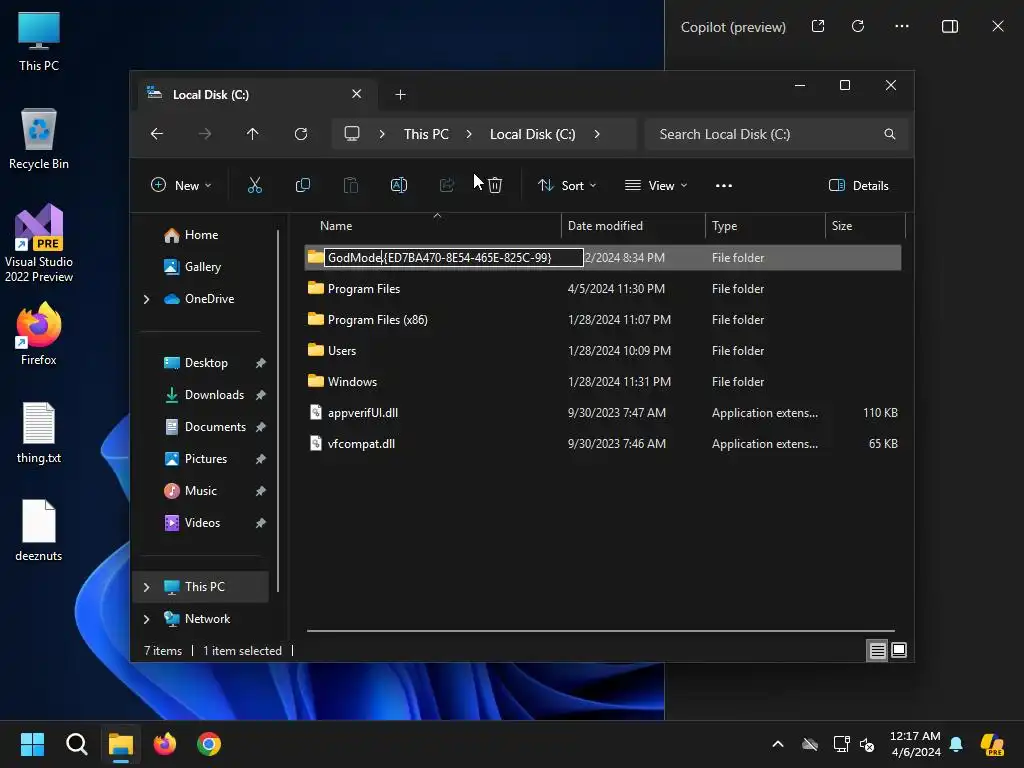1024x768 pixels.
Task: Click the Rename icon in toolbar
Action: coord(398,185)
